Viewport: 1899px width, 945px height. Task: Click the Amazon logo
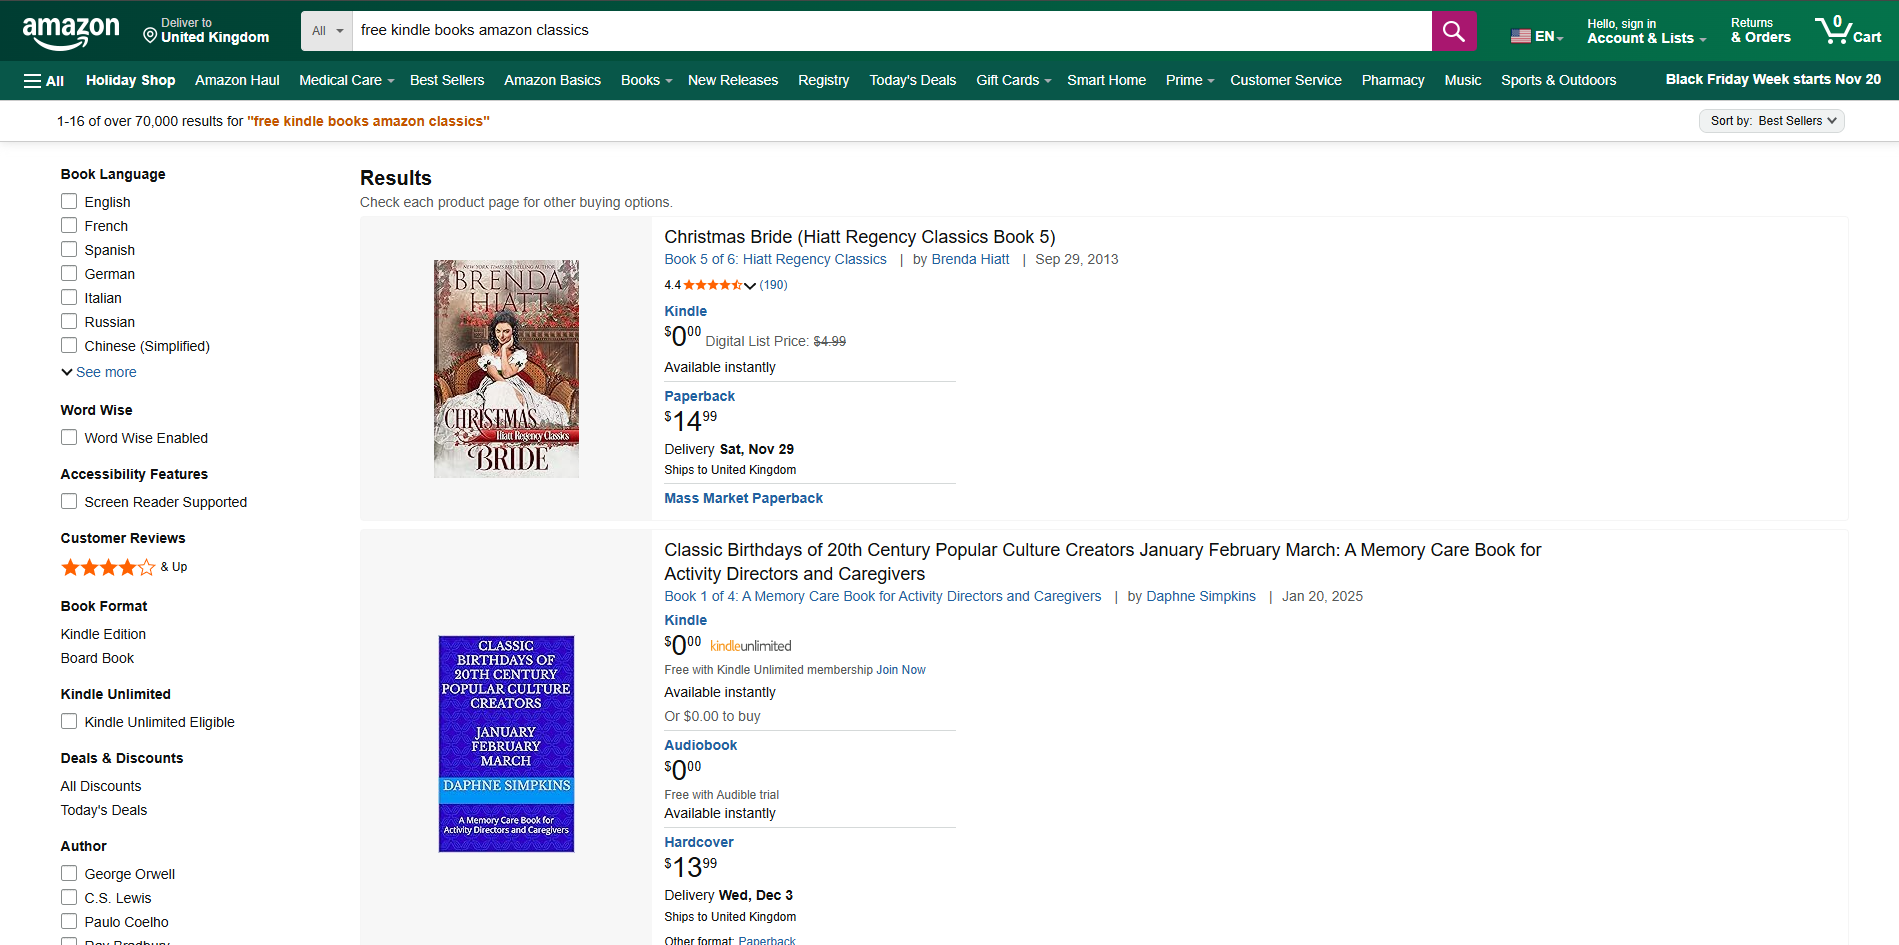pyautogui.click(x=71, y=30)
